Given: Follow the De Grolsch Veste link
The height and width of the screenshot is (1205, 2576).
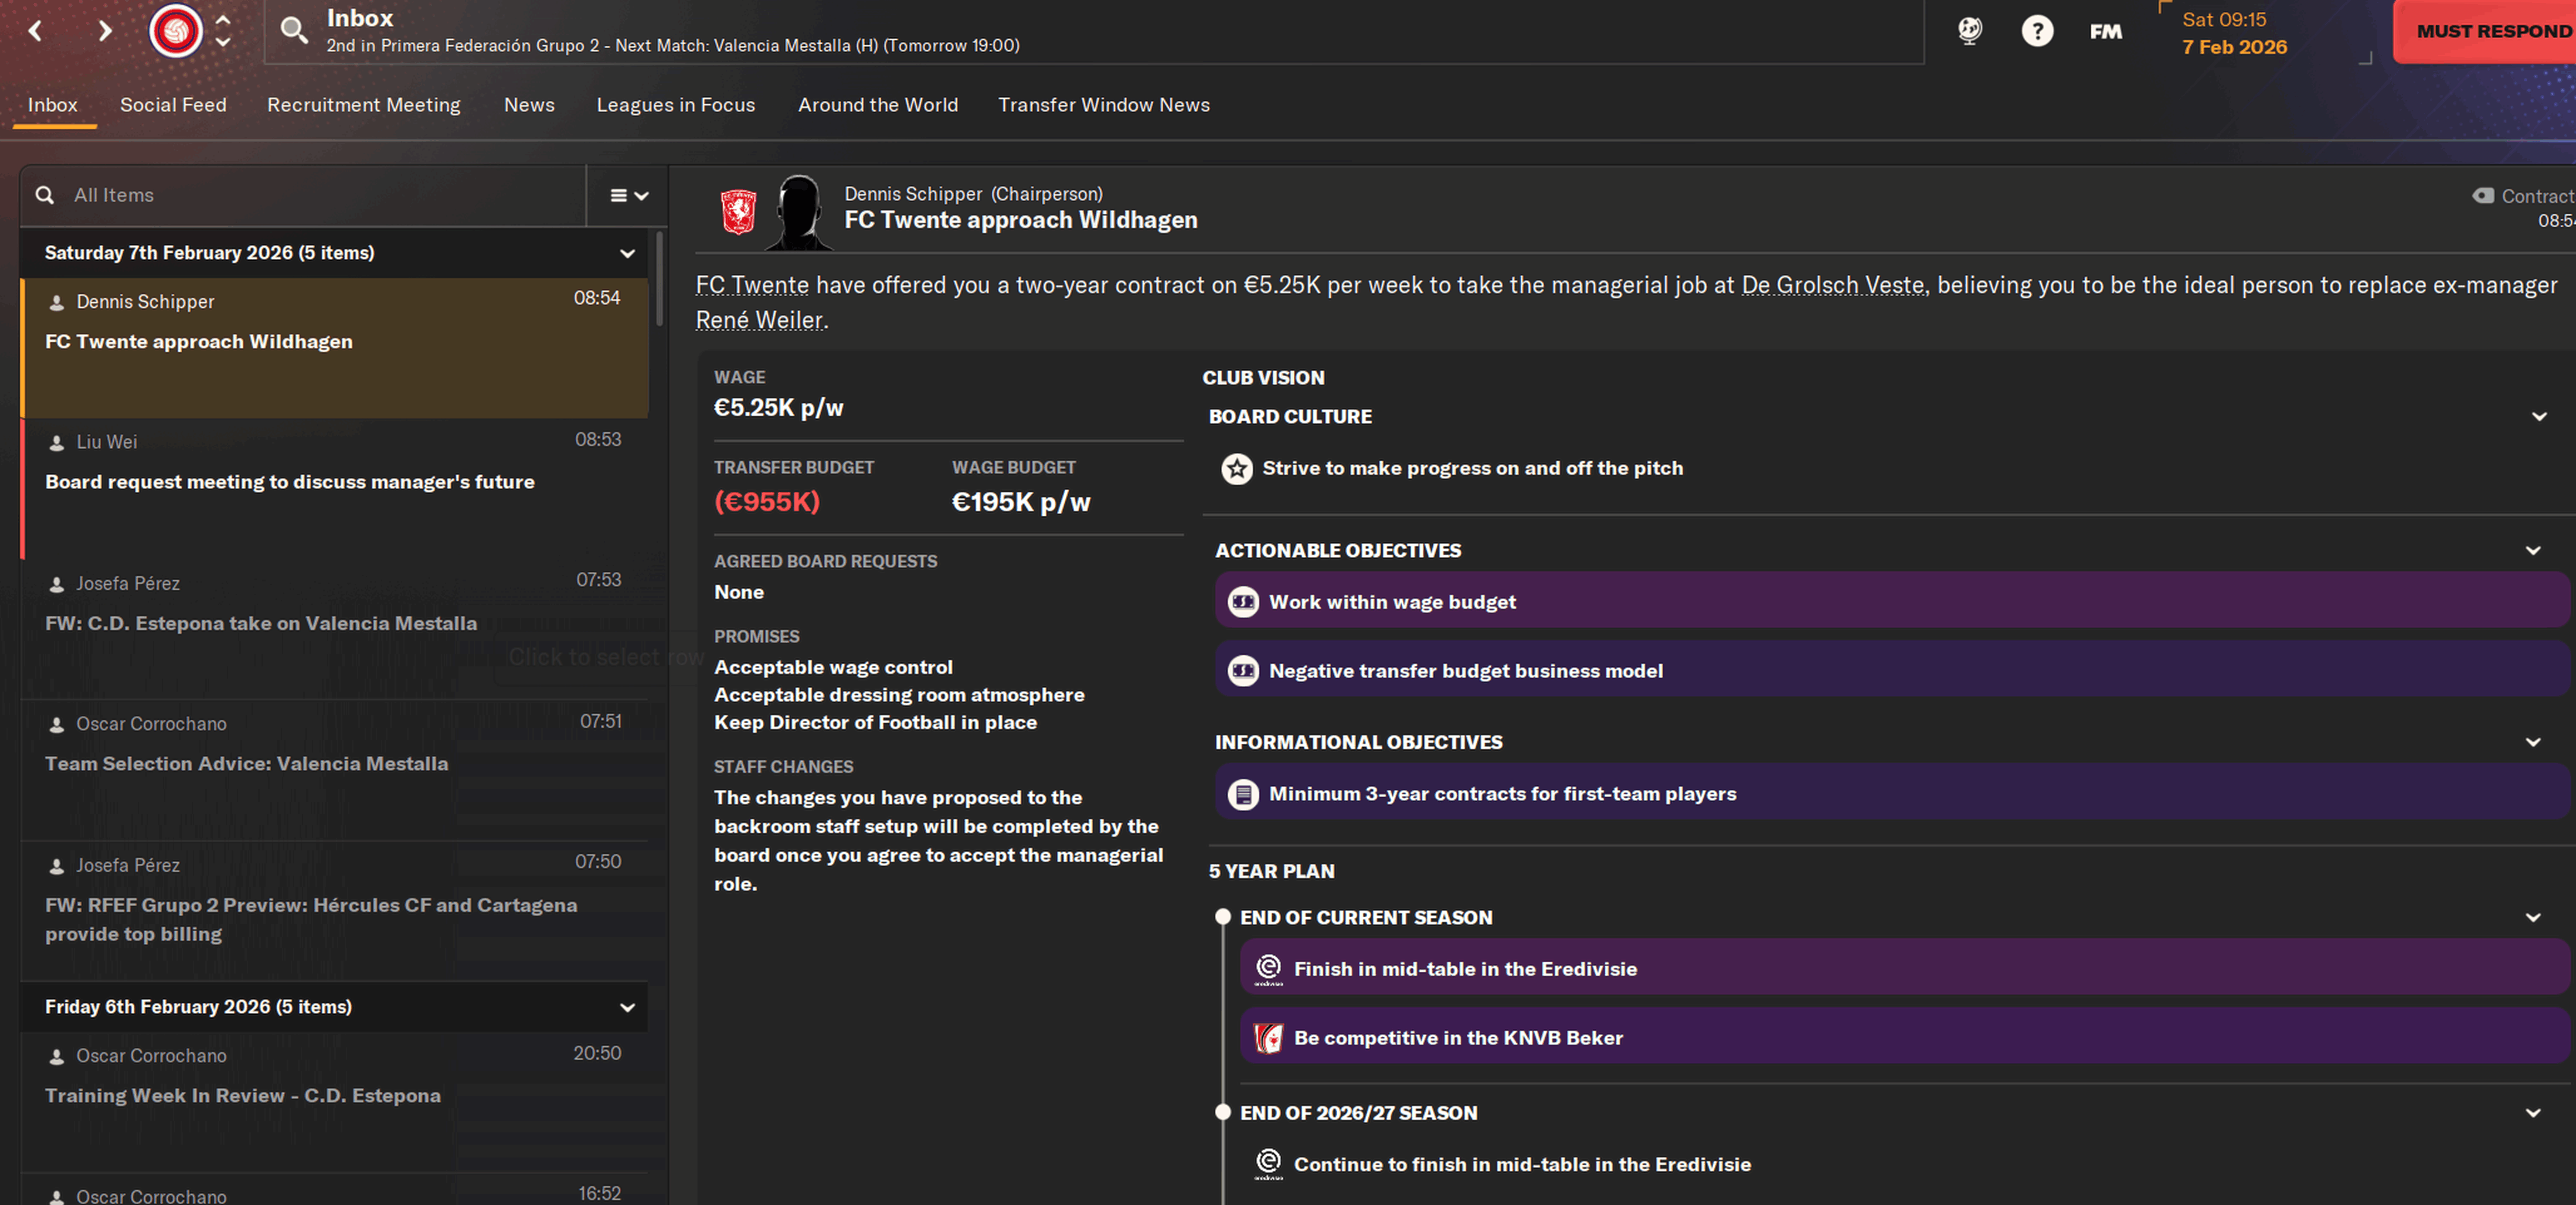Looking at the screenshot, I should tap(1834, 285).
